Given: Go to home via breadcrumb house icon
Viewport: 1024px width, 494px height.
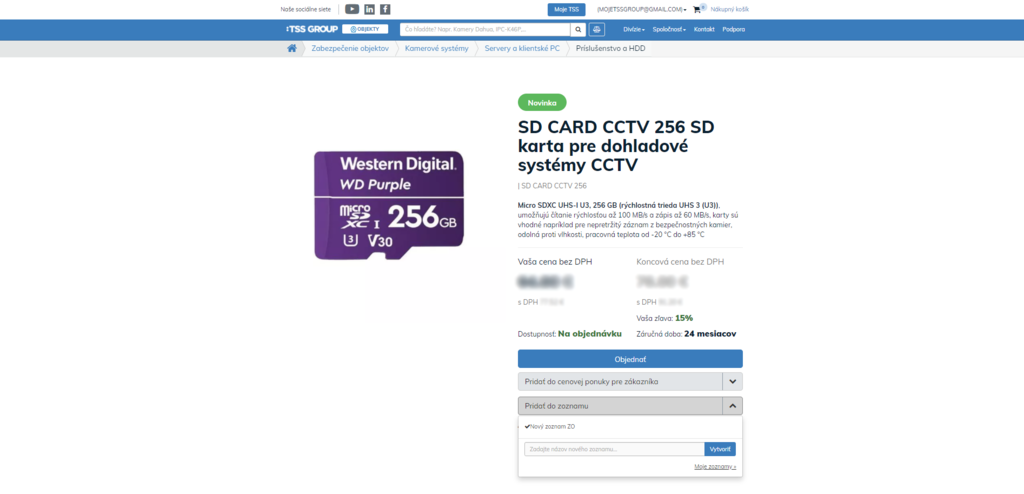Looking at the screenshot, I should click(x=292, y=48).
